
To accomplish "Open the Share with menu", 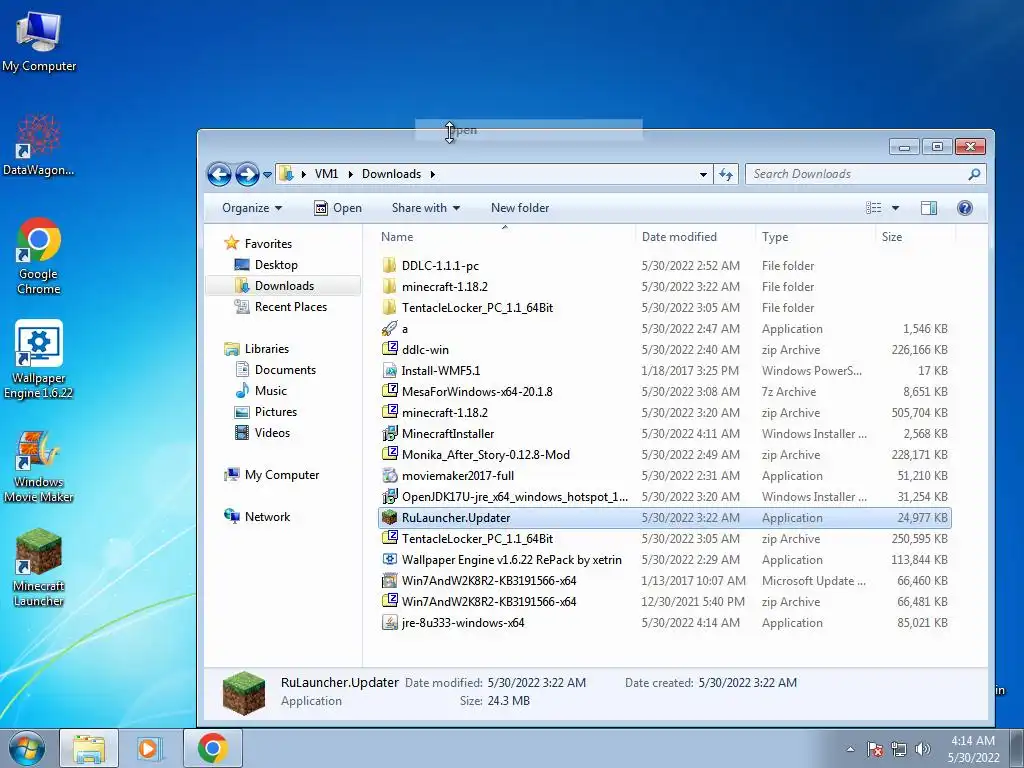I will pos(426,208).
